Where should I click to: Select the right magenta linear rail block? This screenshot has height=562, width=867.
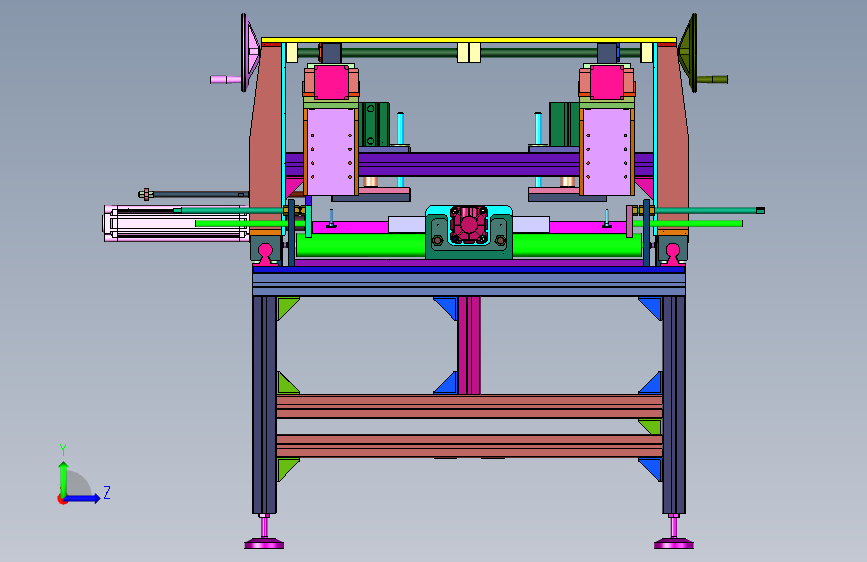673,254
